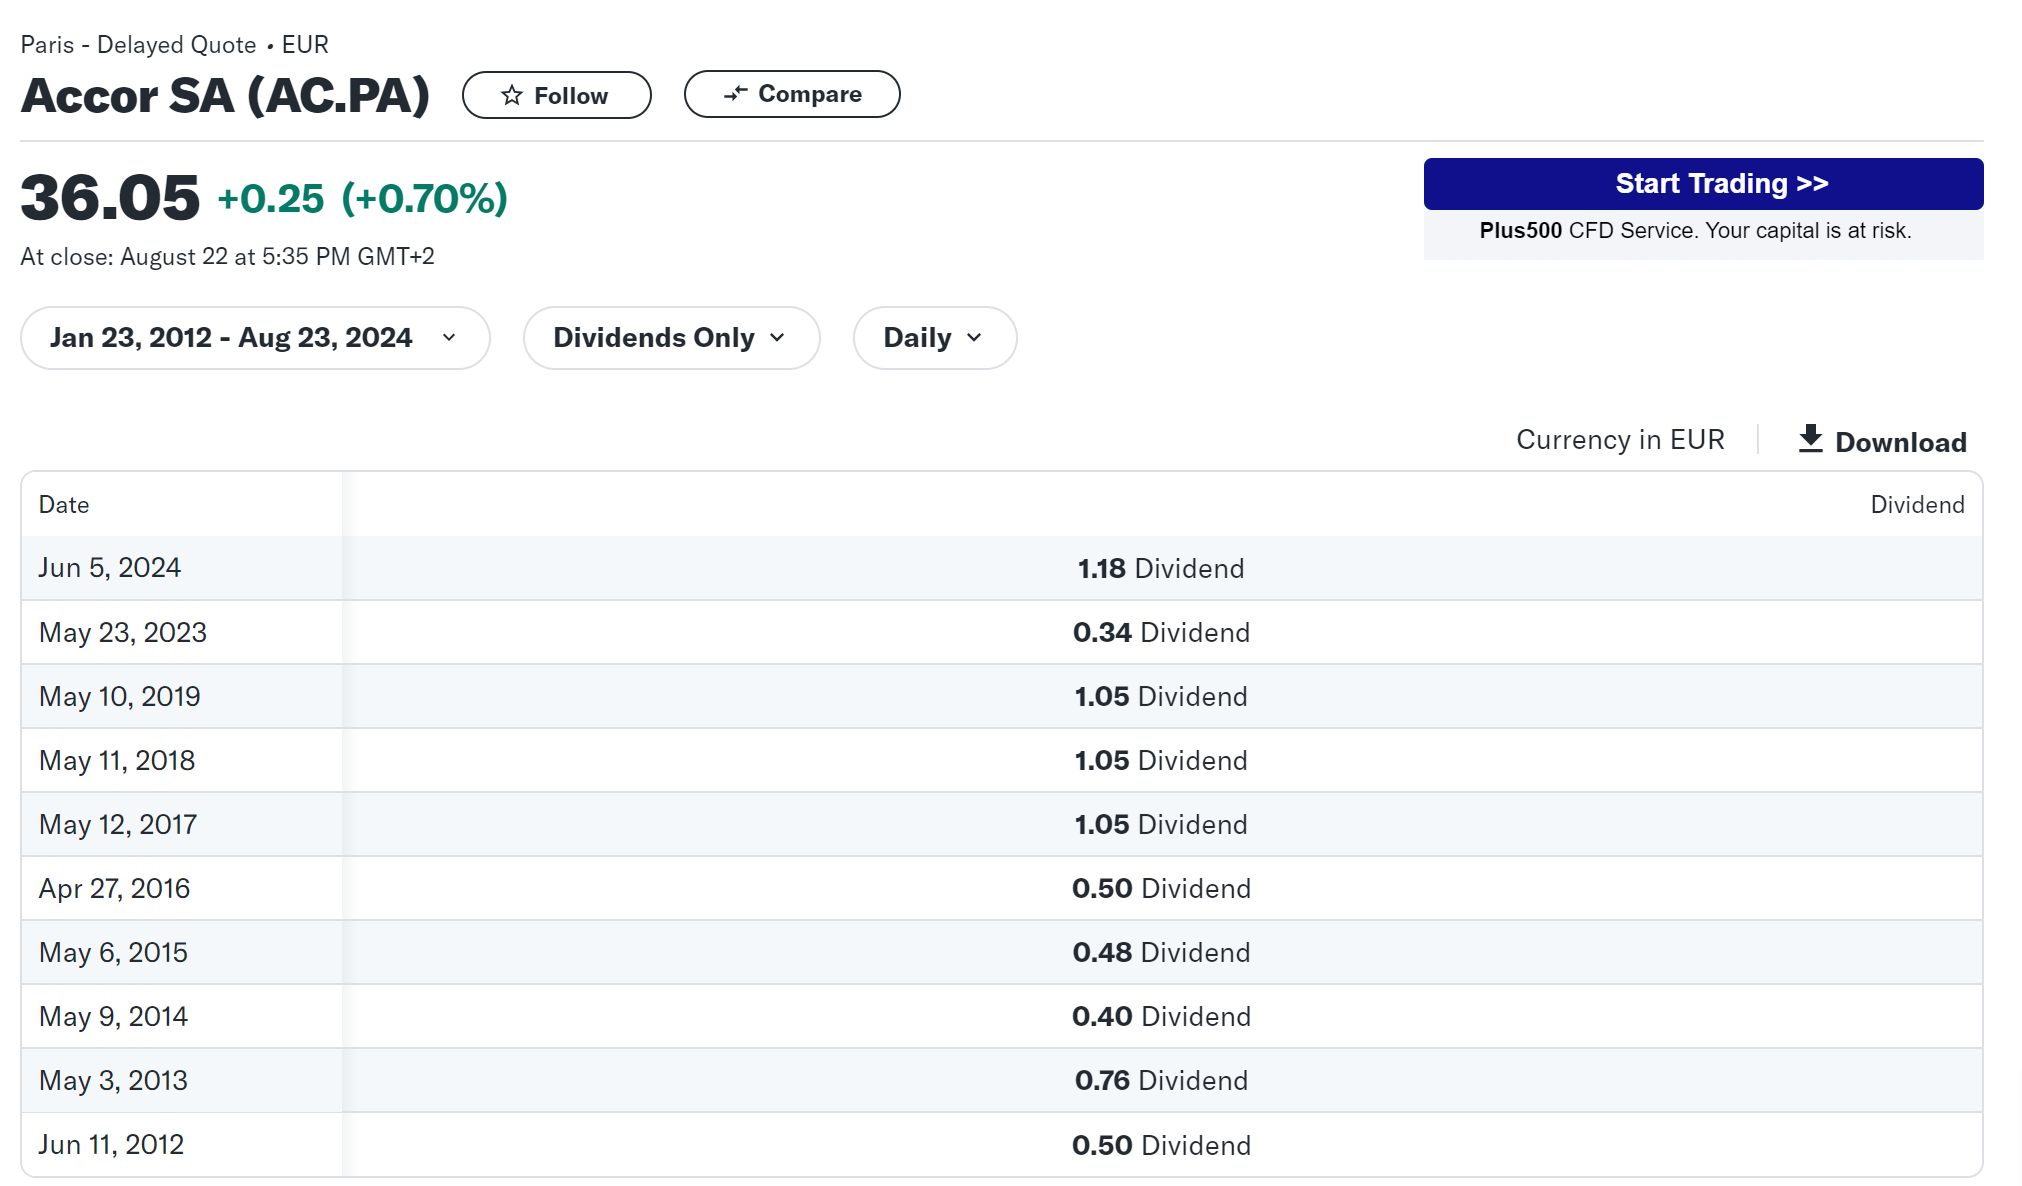Image resolution: width=2022 pixels, height=1186 pixels.
Task: Click the At close timestamp text
Action: pyautogui.click(x=227, y=257)
